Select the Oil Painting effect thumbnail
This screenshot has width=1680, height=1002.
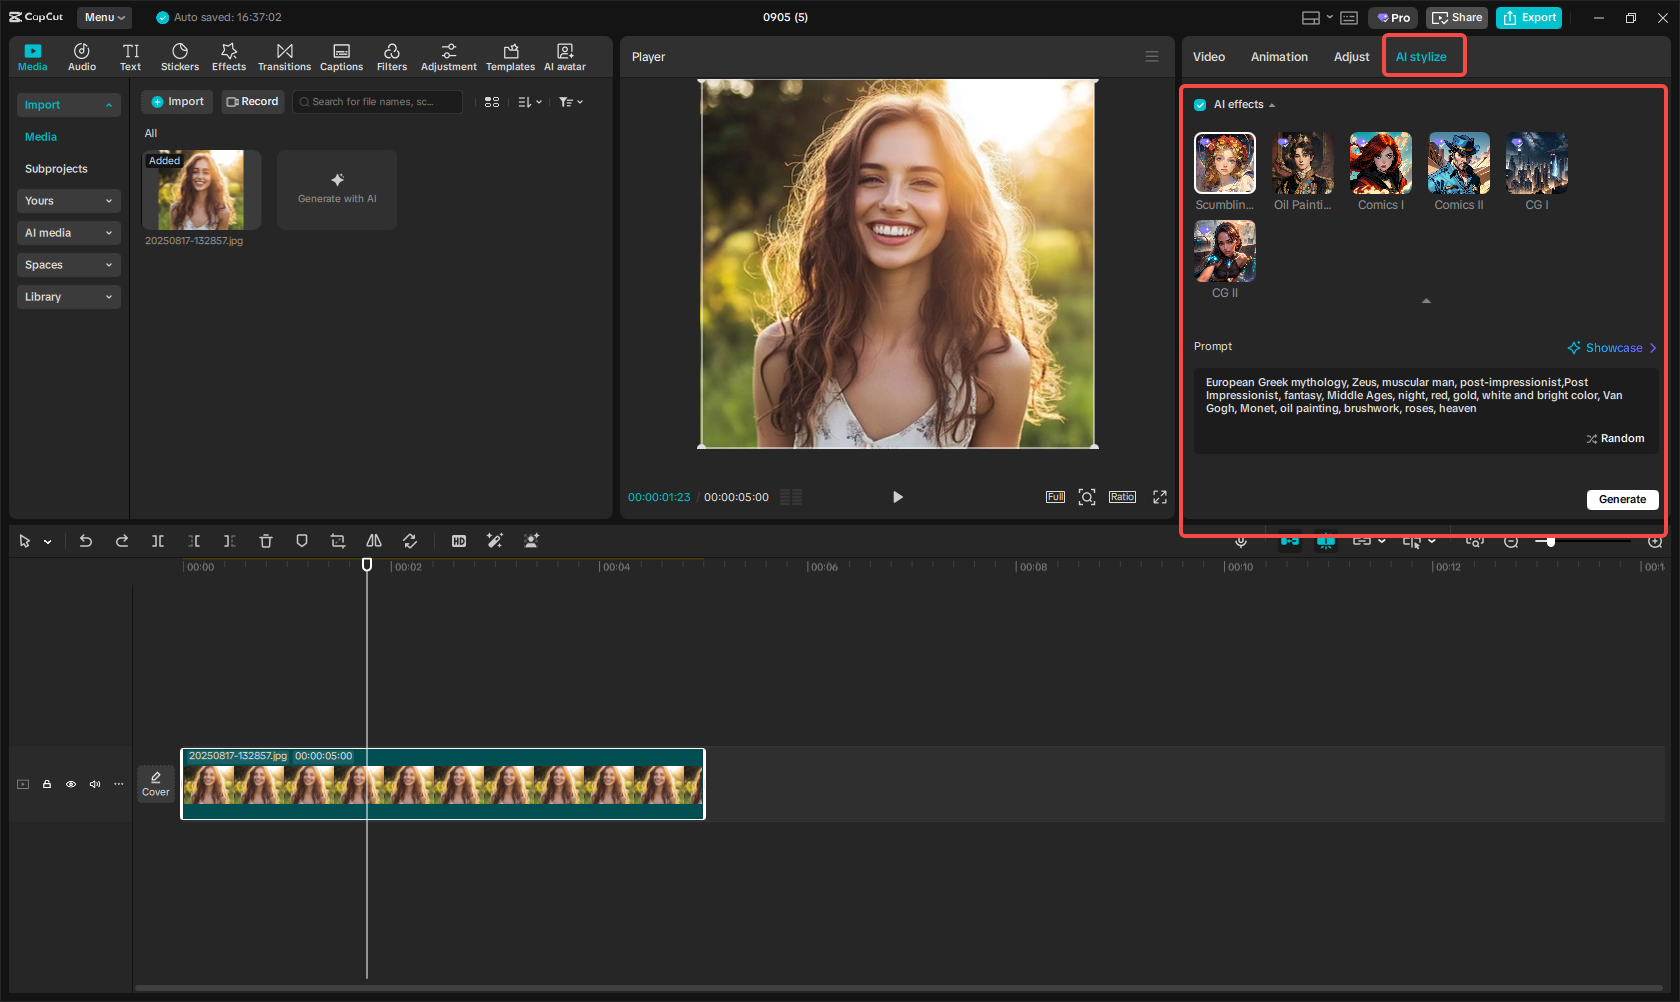coord(1302,164)
